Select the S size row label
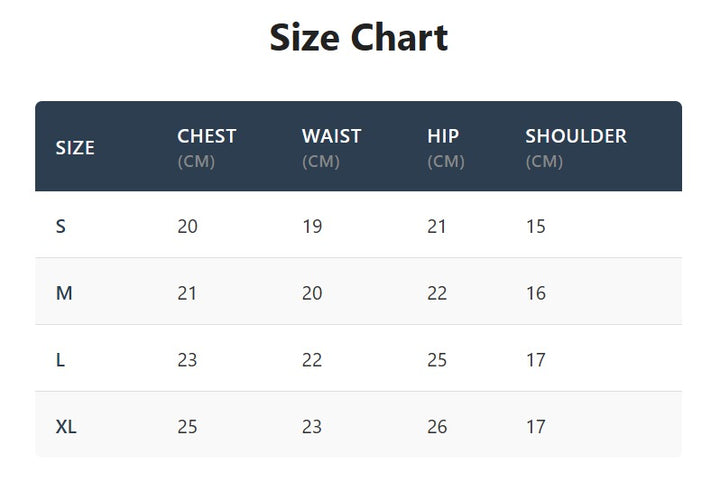Viewport: 720px width, 491px height. (x=61, y=226)
